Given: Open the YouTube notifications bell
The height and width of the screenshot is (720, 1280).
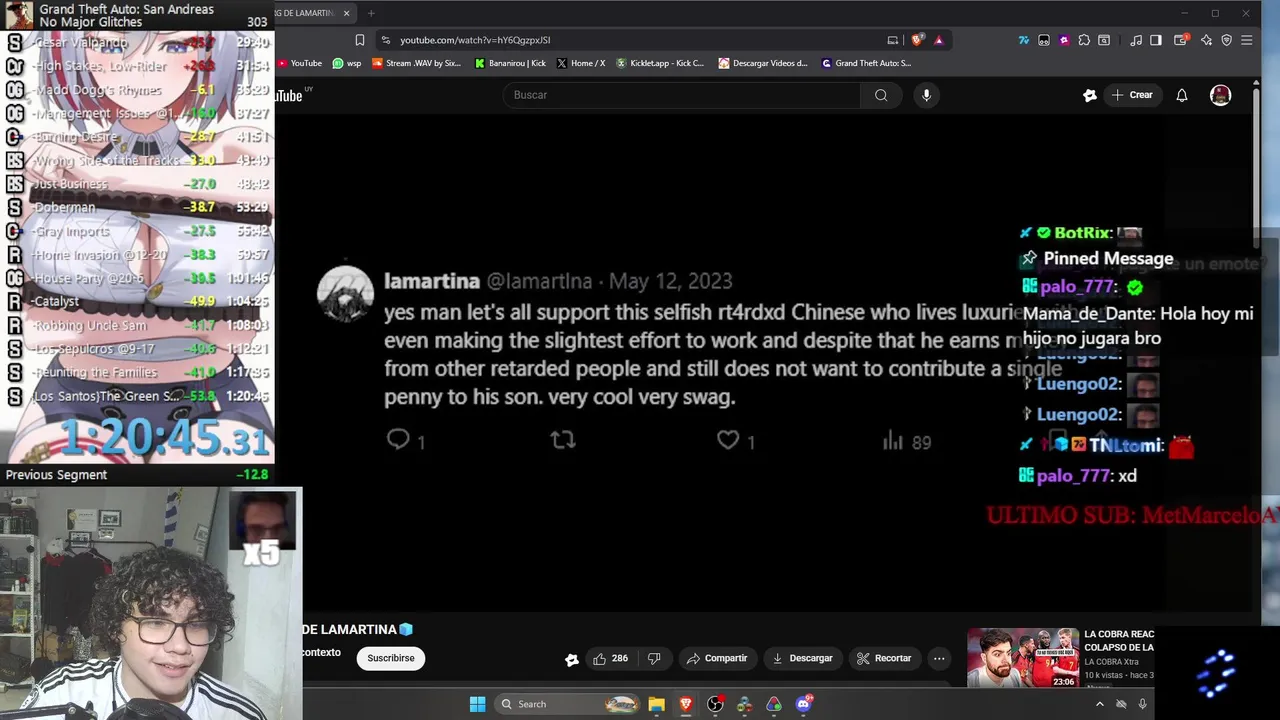Looking at the screenshot, I should (x=1182, y=95).
